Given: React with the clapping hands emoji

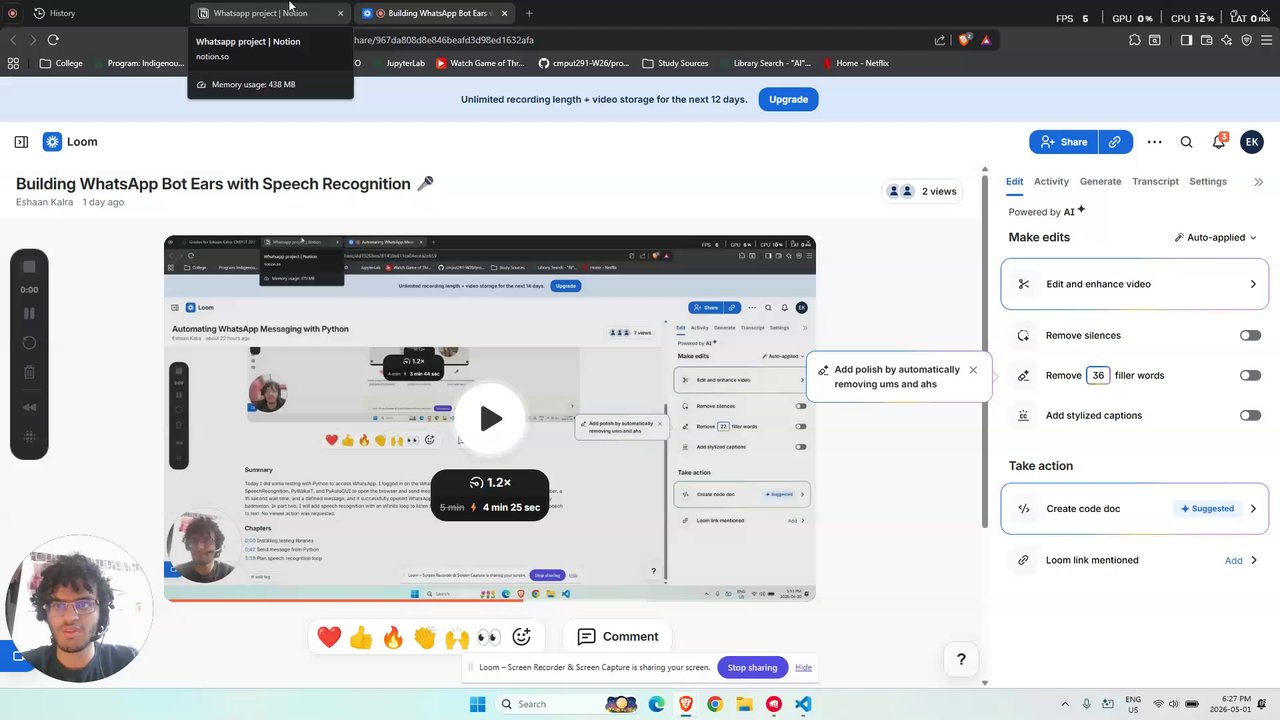Looking at the screenshot, I should click(425, 637).
